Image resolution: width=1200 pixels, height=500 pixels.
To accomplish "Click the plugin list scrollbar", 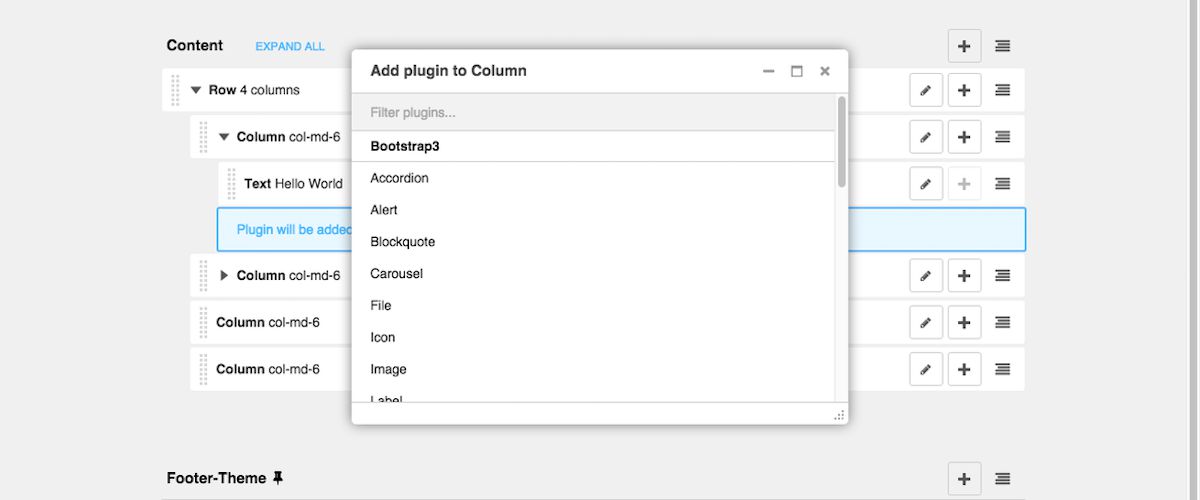I will pyautogui.click(x=842, y=142).
